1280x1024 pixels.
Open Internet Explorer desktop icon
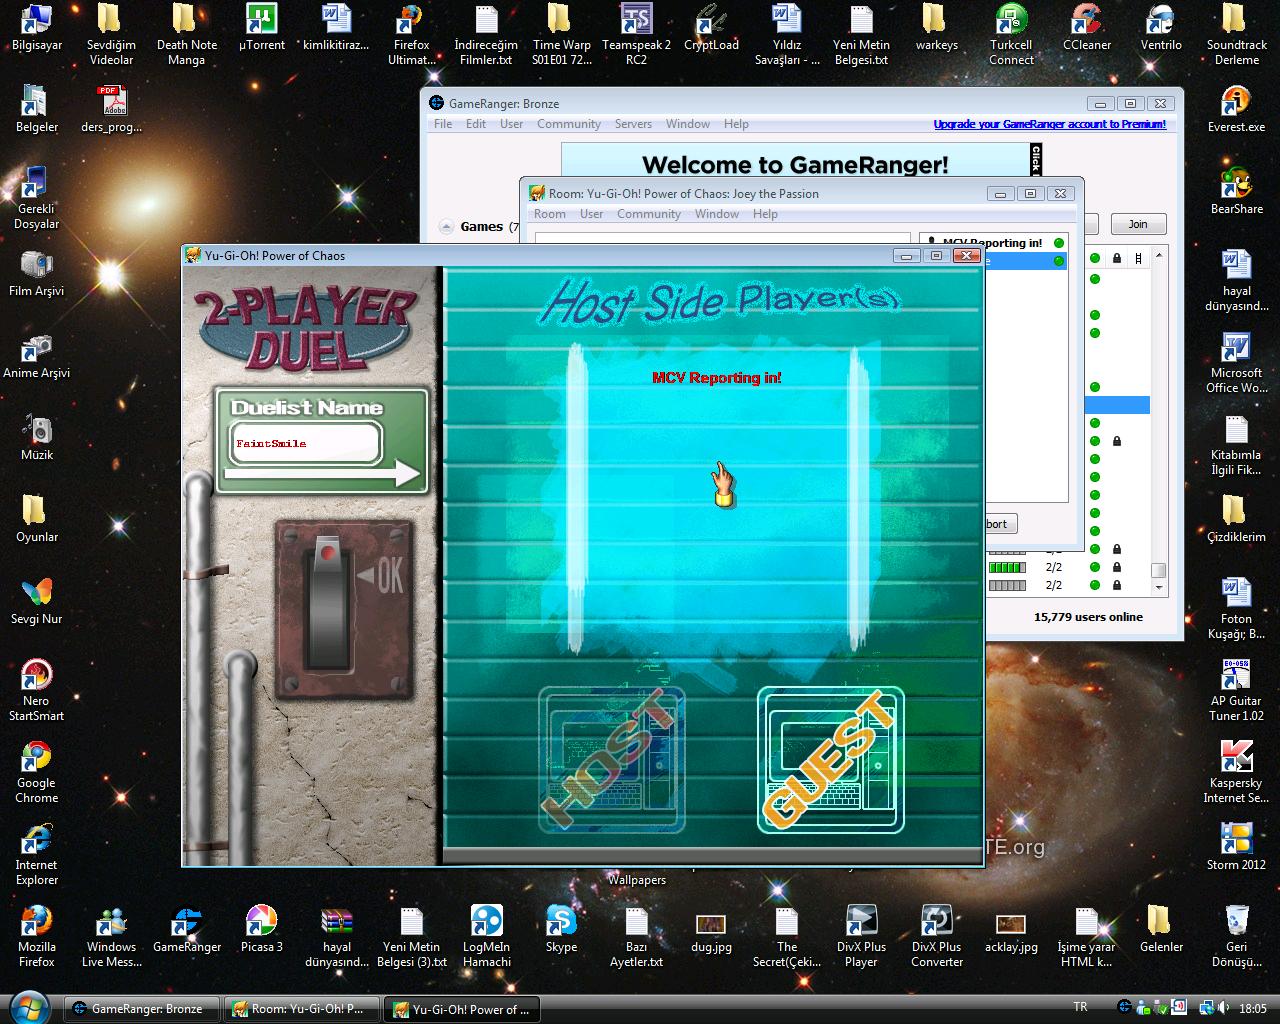[37, 855]
